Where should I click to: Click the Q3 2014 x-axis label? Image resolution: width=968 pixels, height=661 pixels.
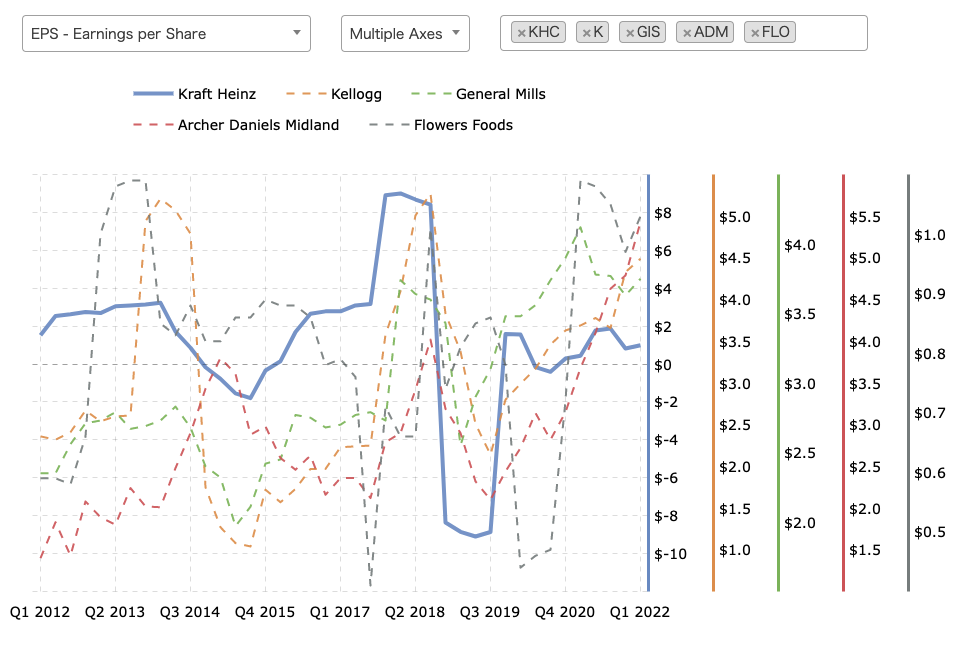click(x=190, y=612)
